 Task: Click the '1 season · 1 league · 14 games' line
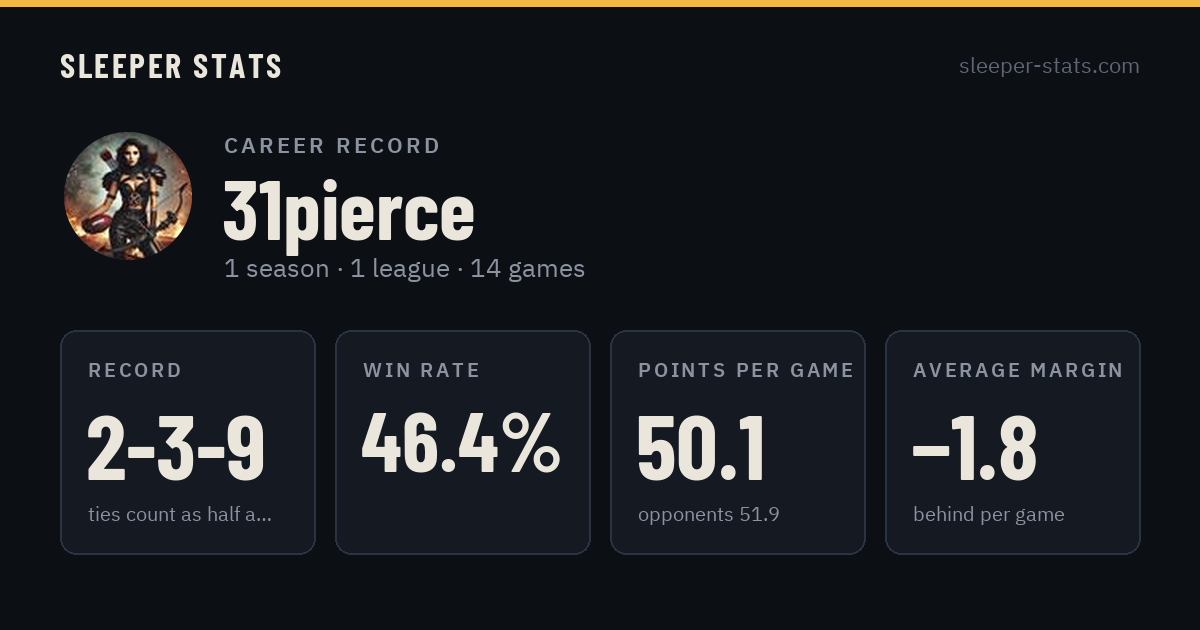click(404, 269)
